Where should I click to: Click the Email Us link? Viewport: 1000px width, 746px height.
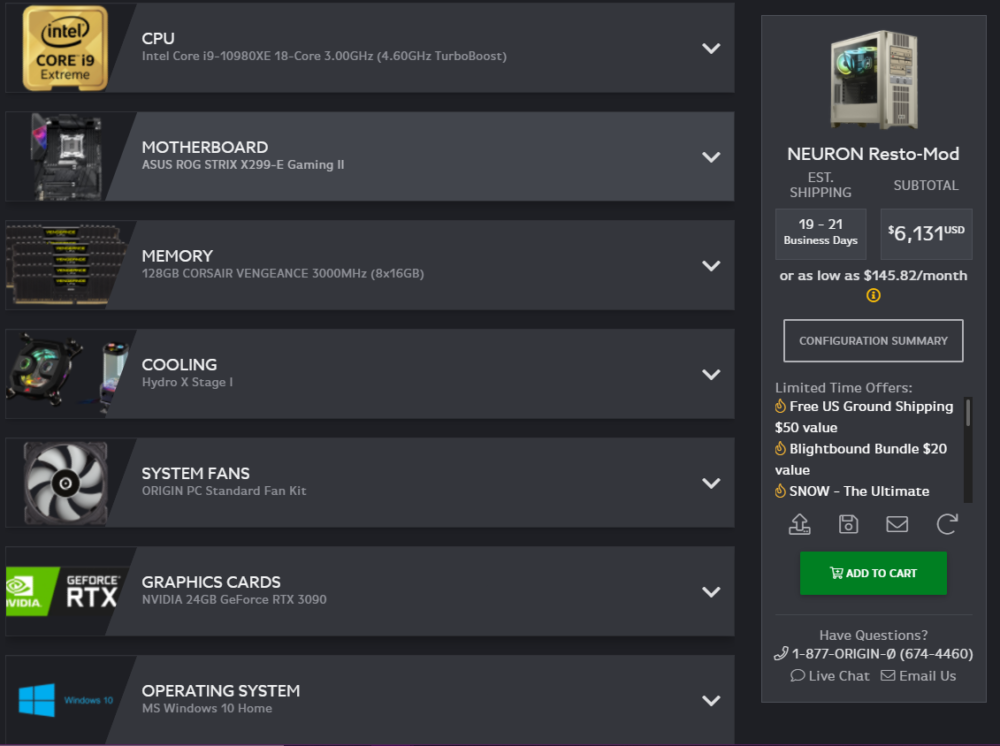[x=918, y=676]
